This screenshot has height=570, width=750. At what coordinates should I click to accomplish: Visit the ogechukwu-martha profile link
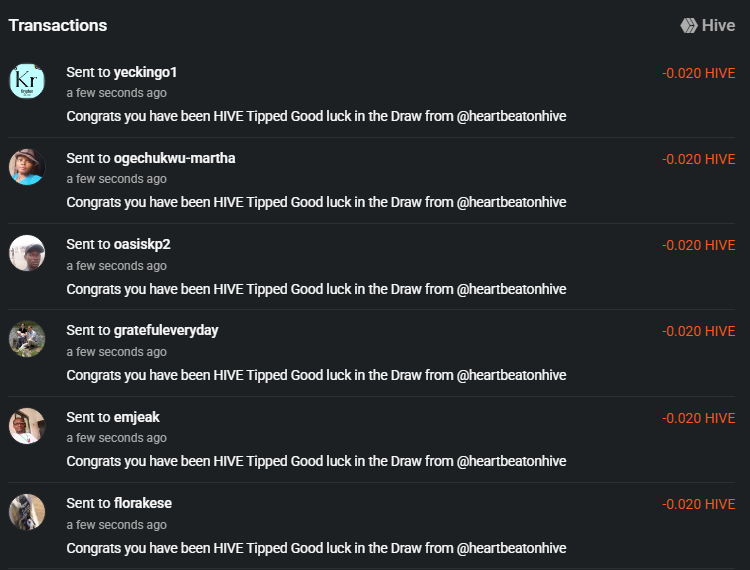click(x=174, y=158)
